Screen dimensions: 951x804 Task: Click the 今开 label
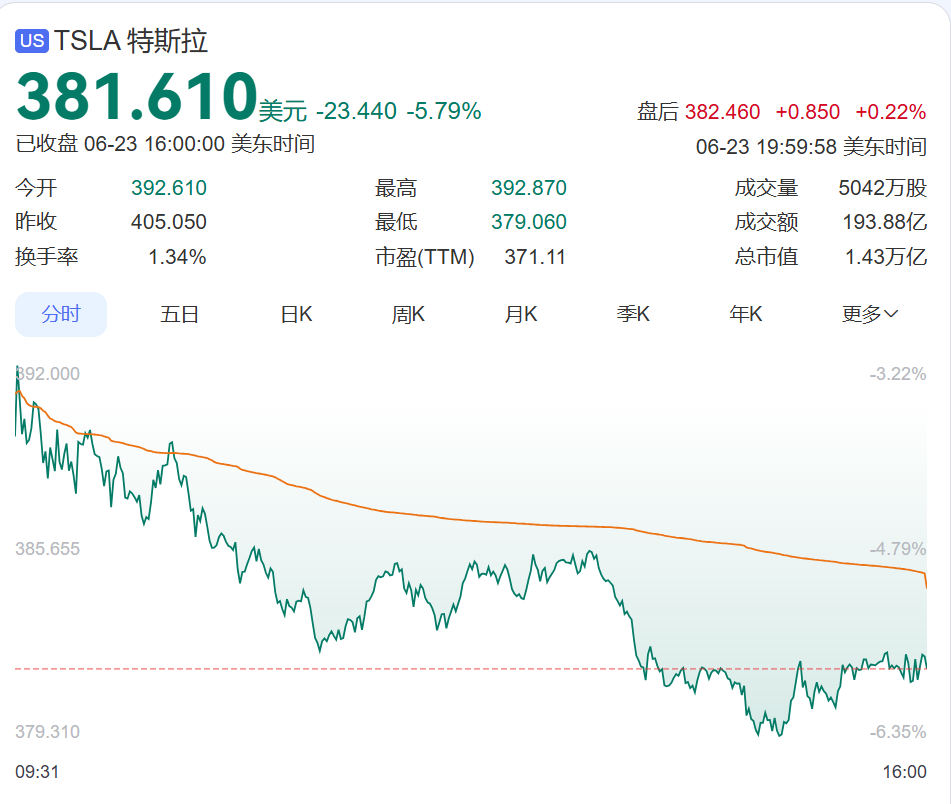(x=36, y=188)
